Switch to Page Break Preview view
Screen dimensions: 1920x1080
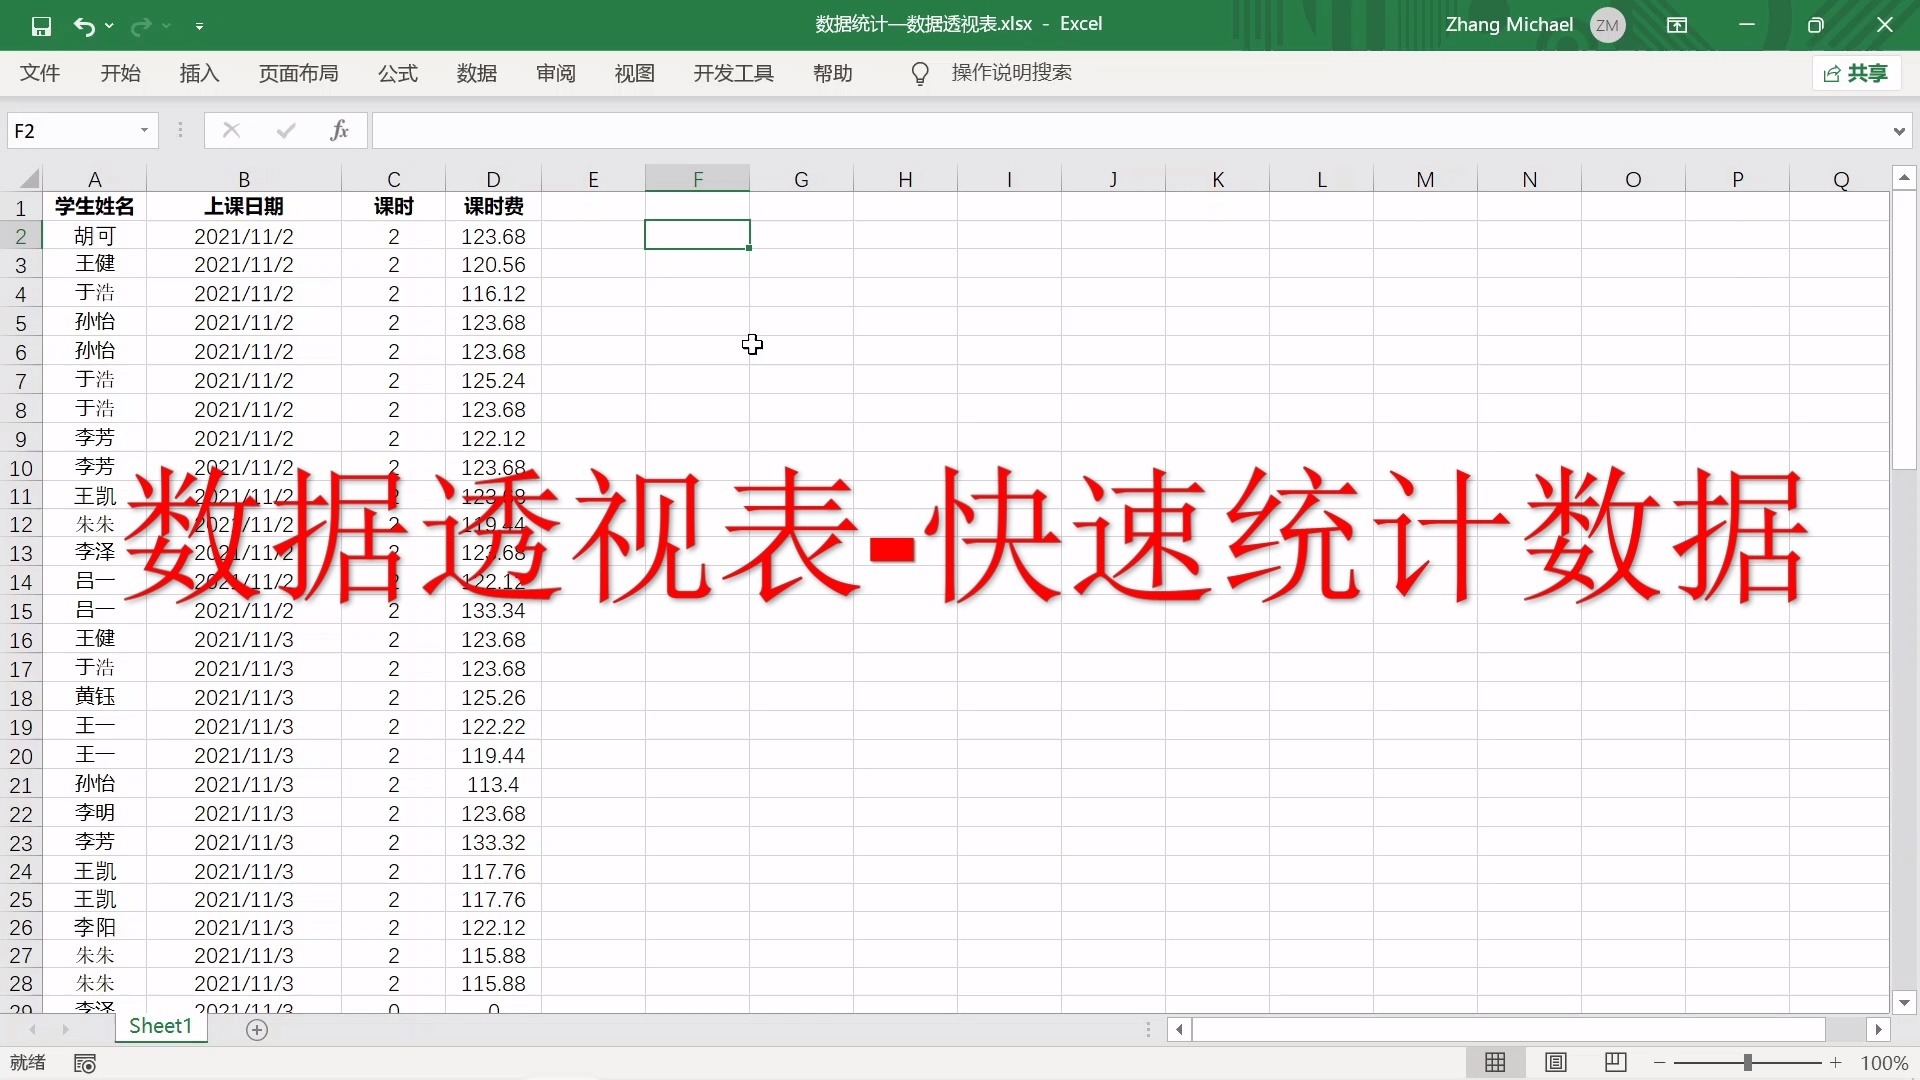point(1616,1062)
